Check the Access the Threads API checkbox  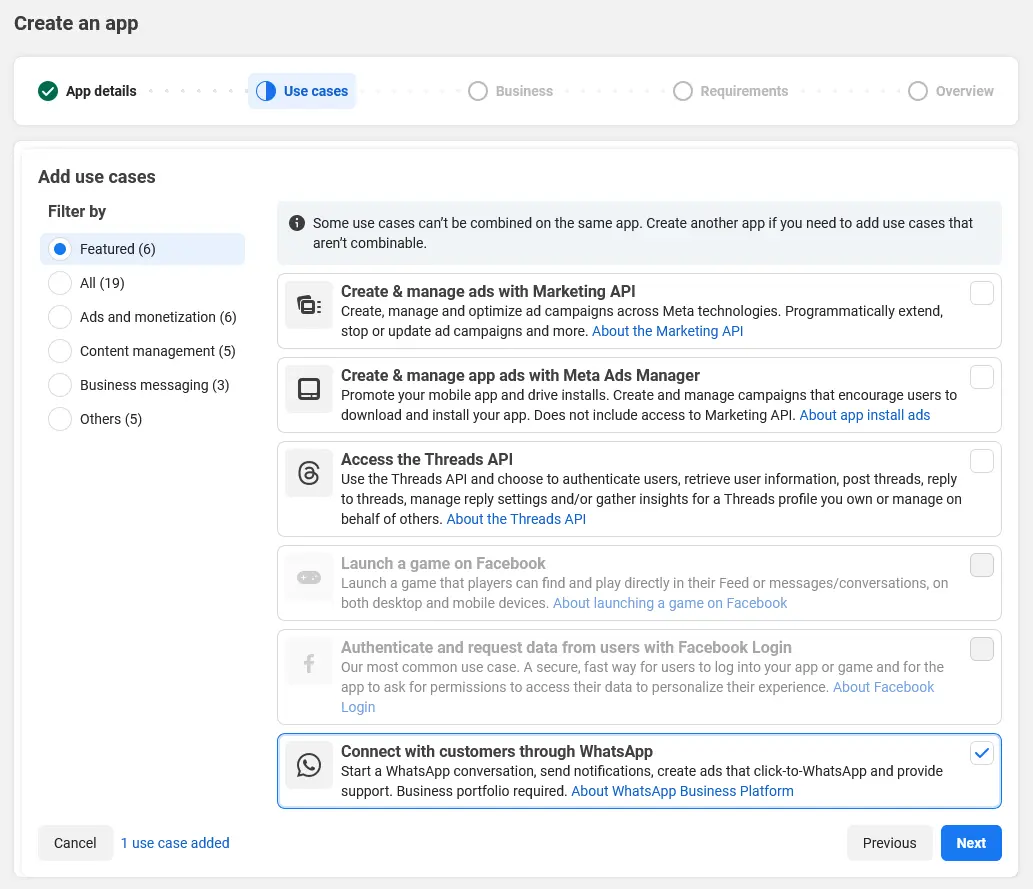(x=982, y=461)
